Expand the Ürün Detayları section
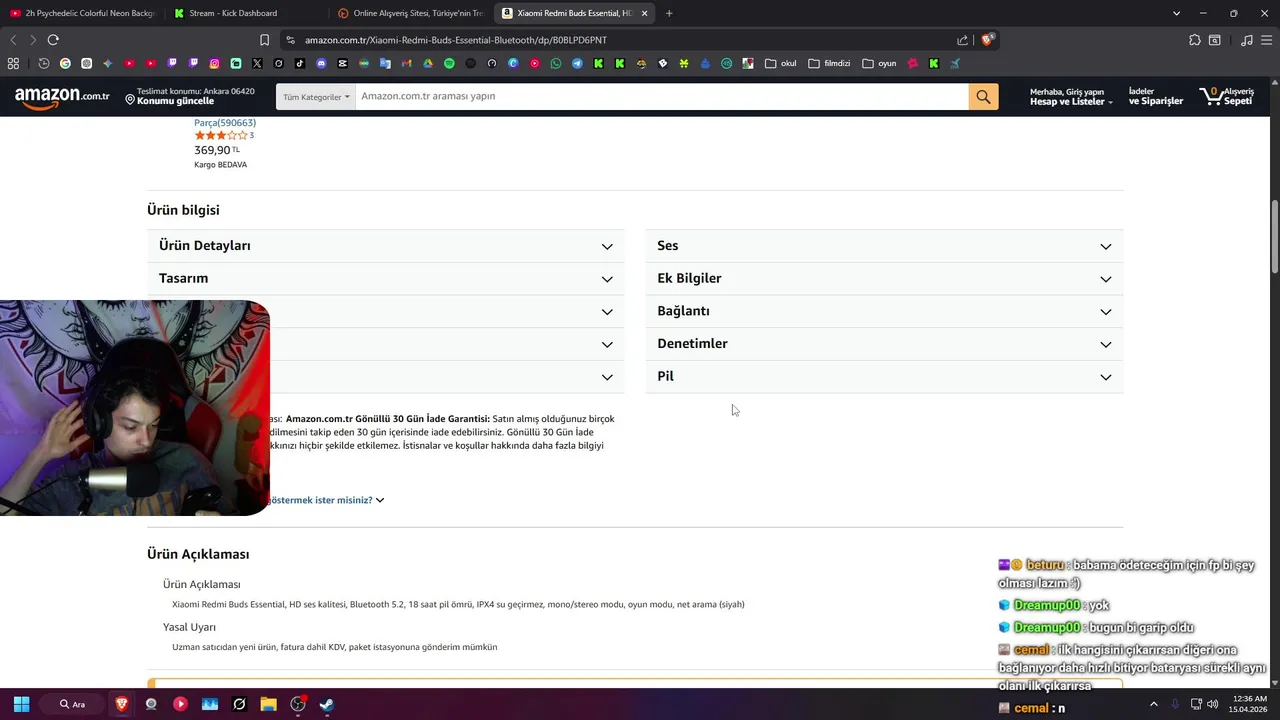This screenshot has height=720, width=1280. tap(386, 246)
